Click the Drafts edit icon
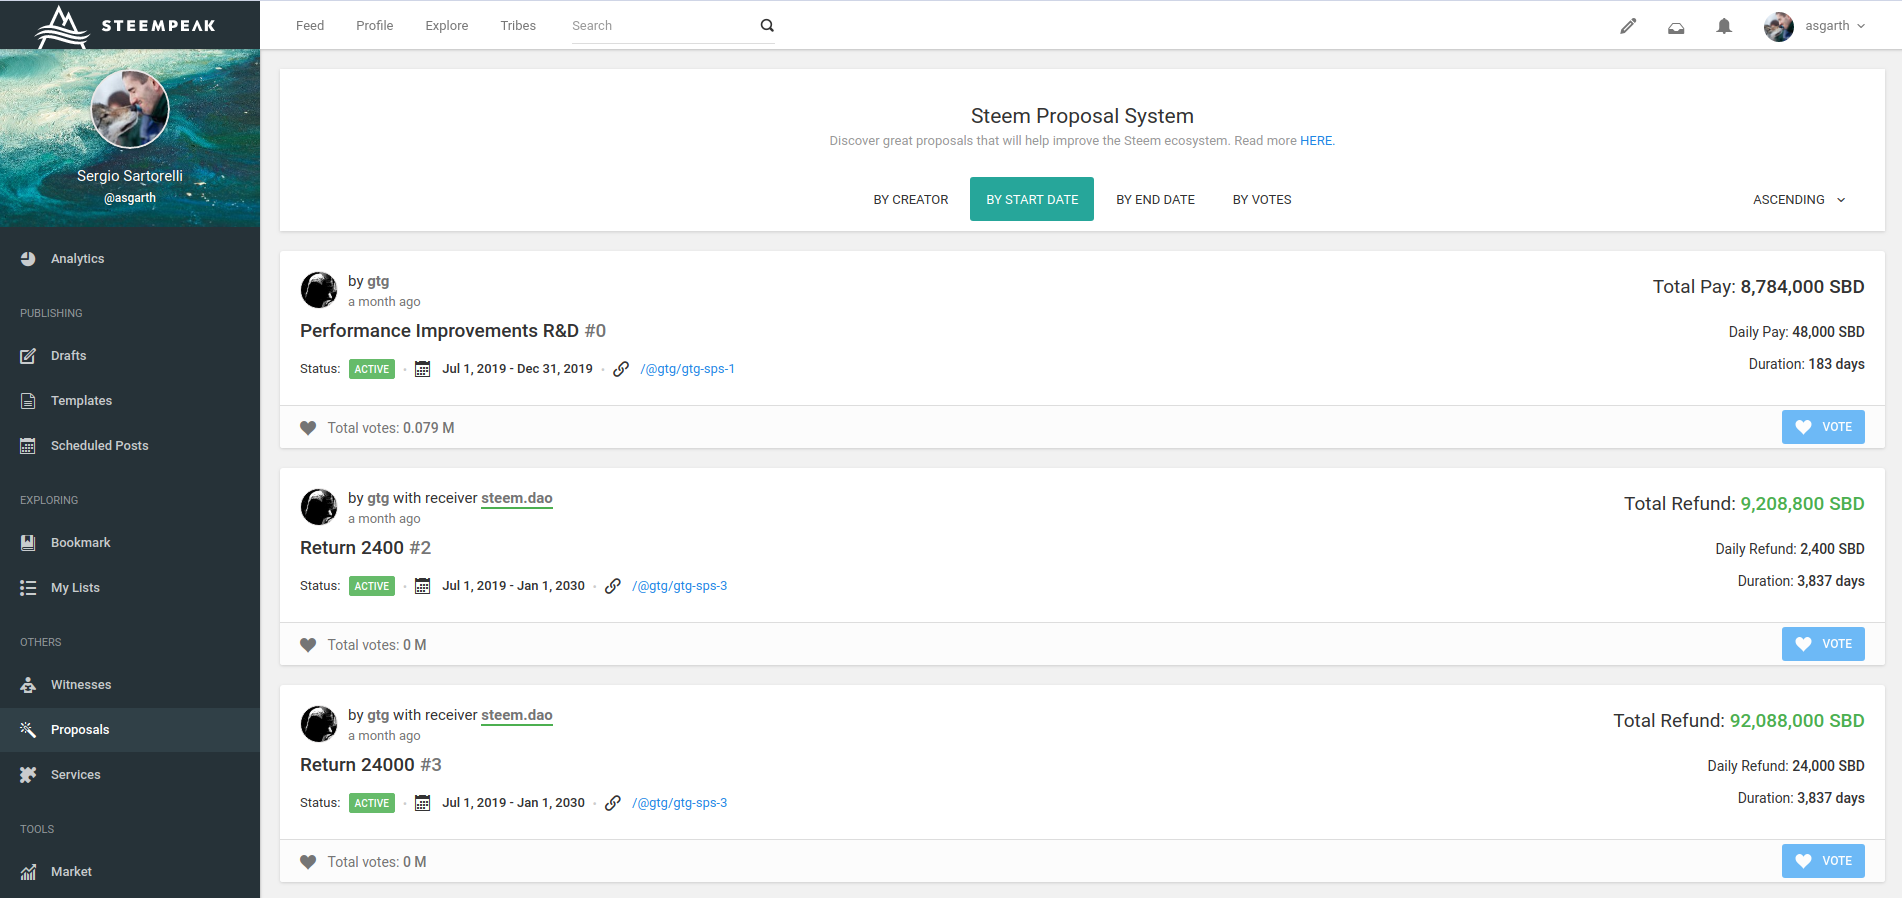The width and height of the screenshot is (1902, 898). click(x=28, y=356)
